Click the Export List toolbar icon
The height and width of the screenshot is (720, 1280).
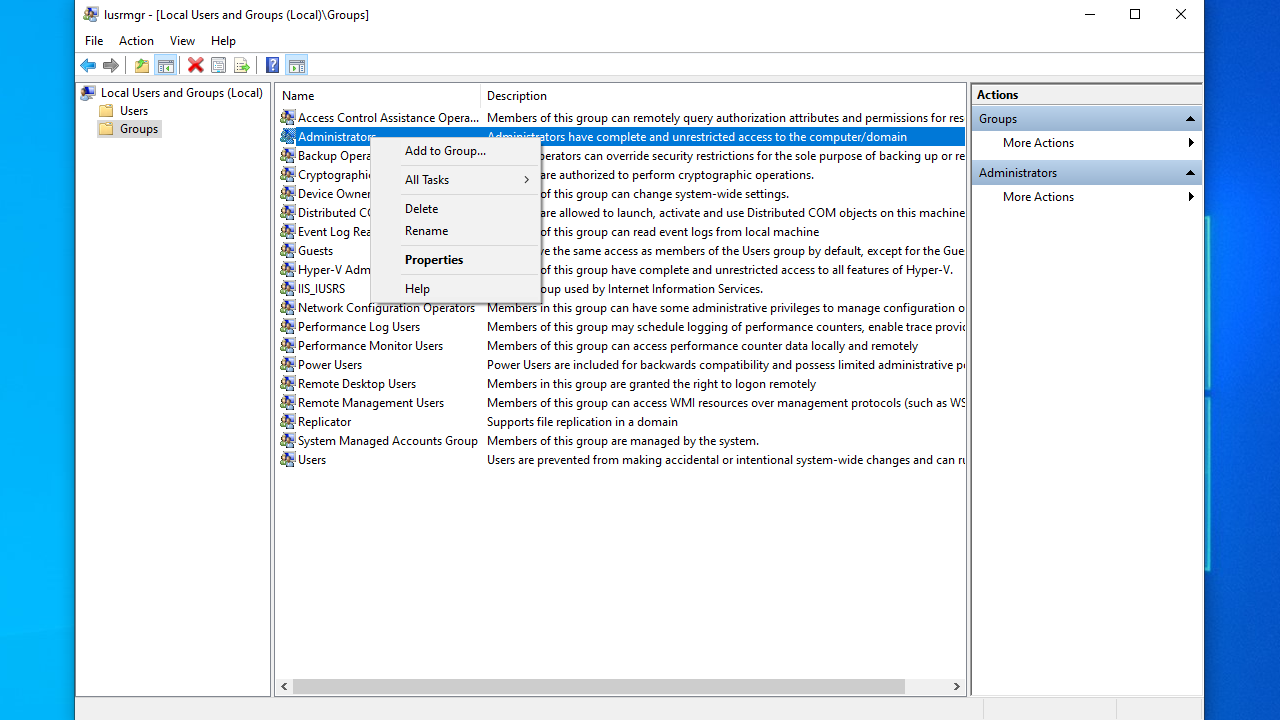241,66
